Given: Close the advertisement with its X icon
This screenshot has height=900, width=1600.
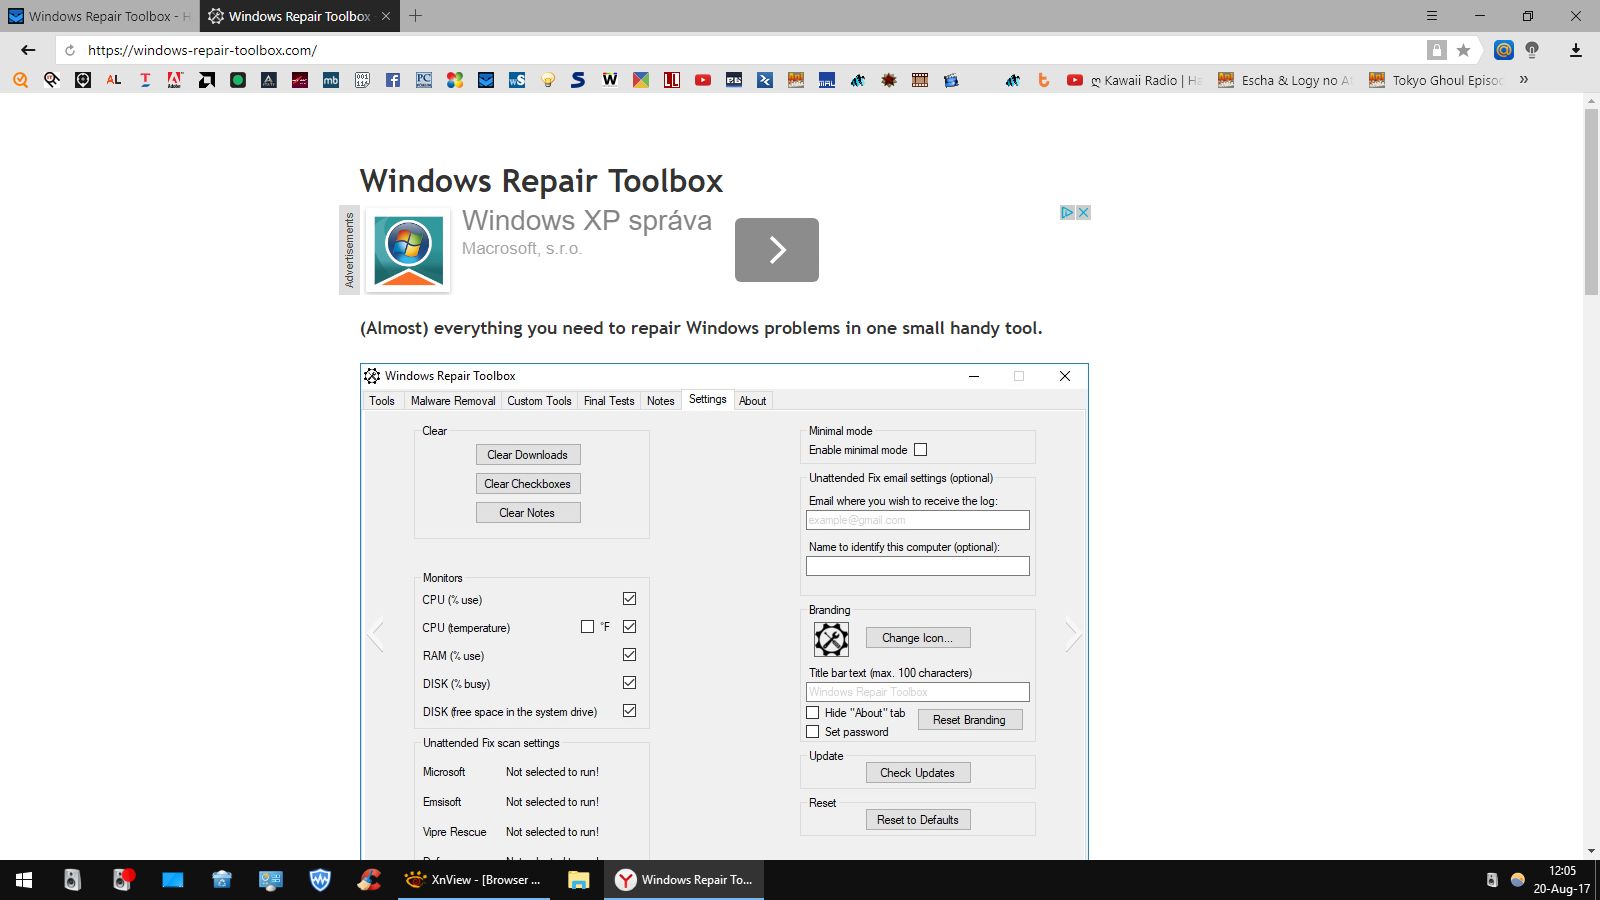Looking at the screenshot, I should [x=1083, y=213].
